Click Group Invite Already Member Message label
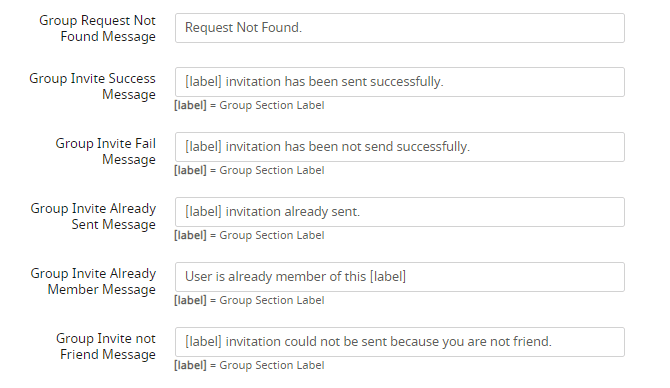The width and height of the screenshot is (670, 388). click(93, 281)
